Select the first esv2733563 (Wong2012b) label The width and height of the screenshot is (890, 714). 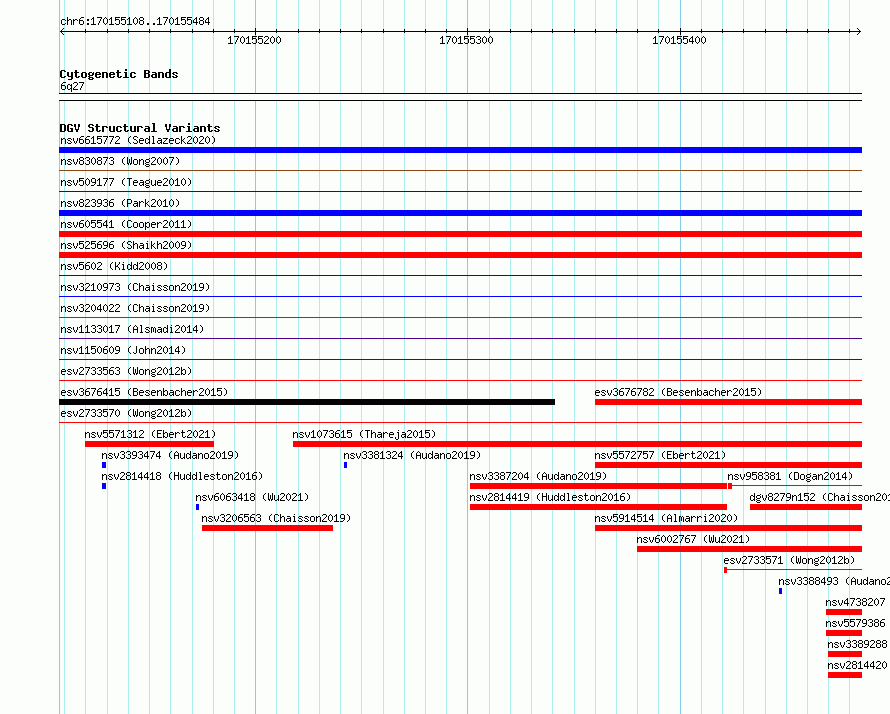pyautogui.click(x=126, y=371)
